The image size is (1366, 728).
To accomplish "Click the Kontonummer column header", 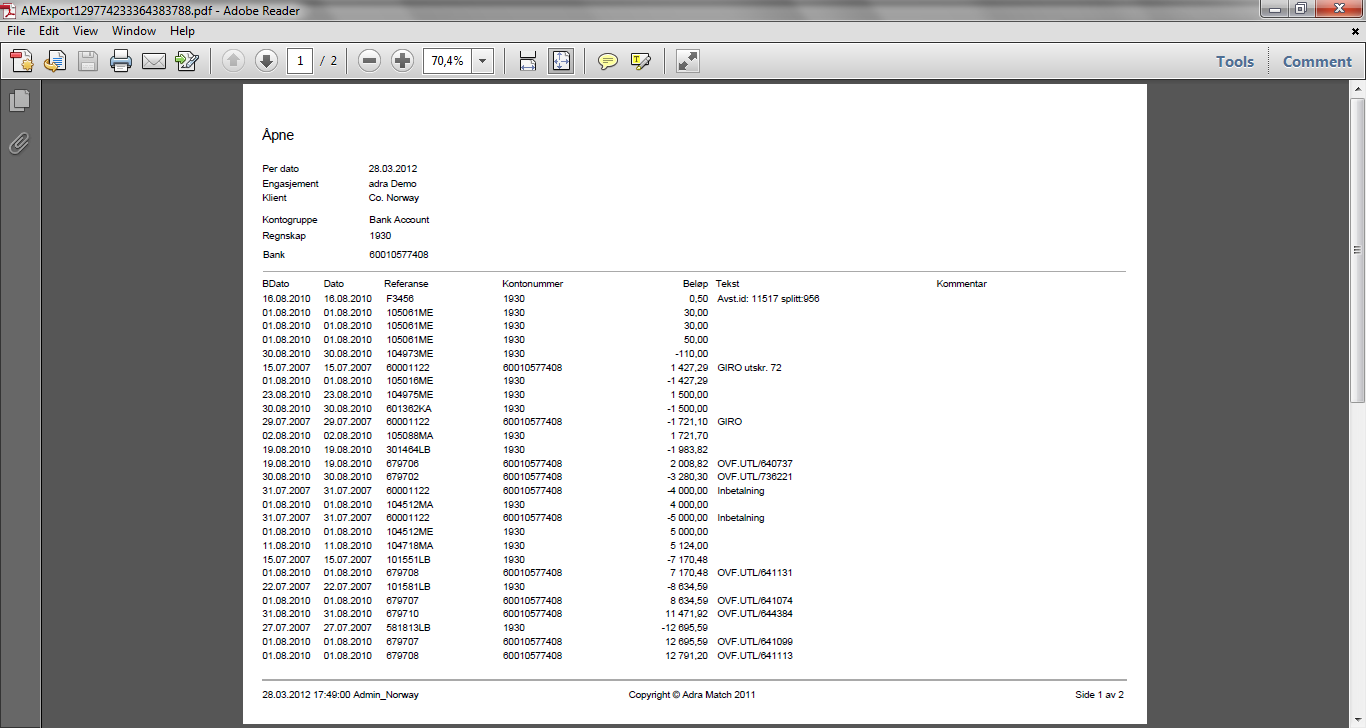I will [532, 284].
